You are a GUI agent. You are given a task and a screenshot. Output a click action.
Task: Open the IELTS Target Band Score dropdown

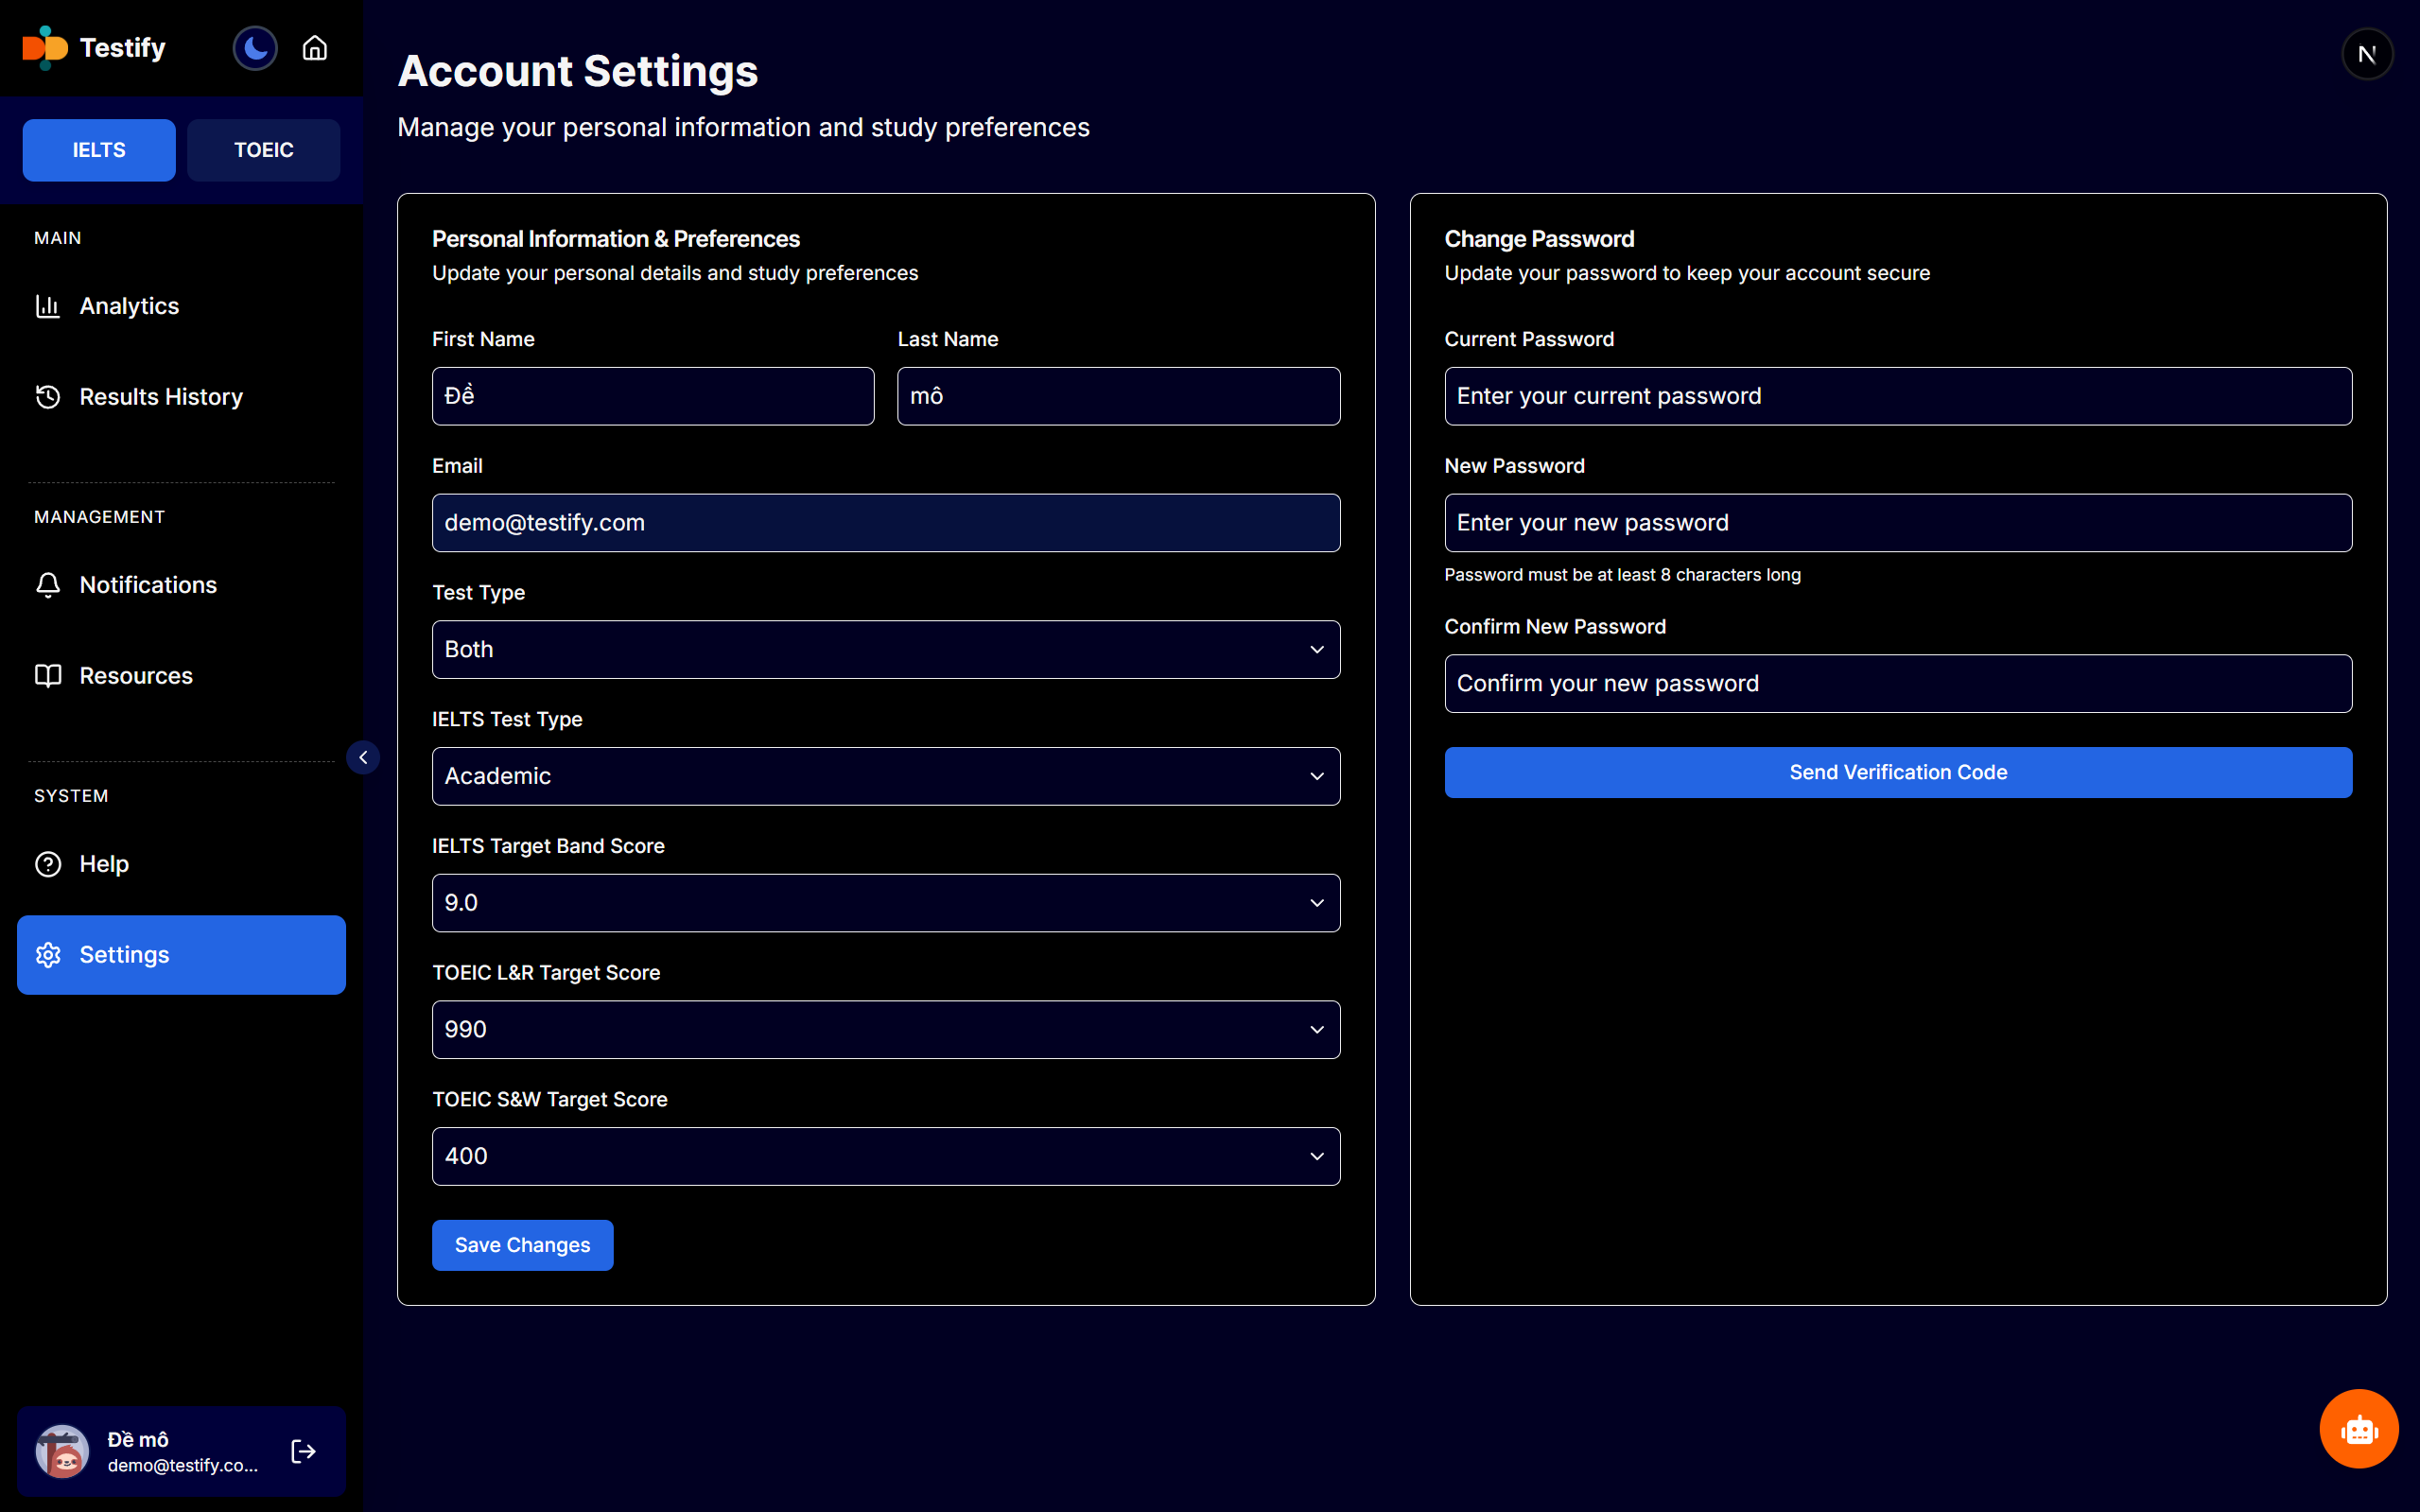pos(885,903)
